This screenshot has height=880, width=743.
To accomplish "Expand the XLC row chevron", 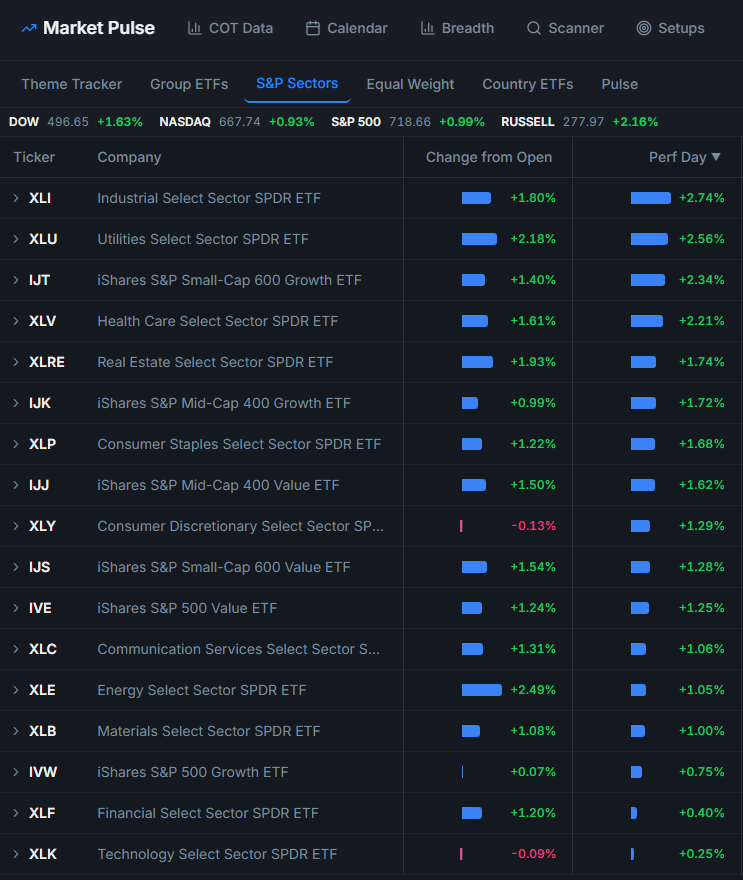I will (x=16, y=649).
